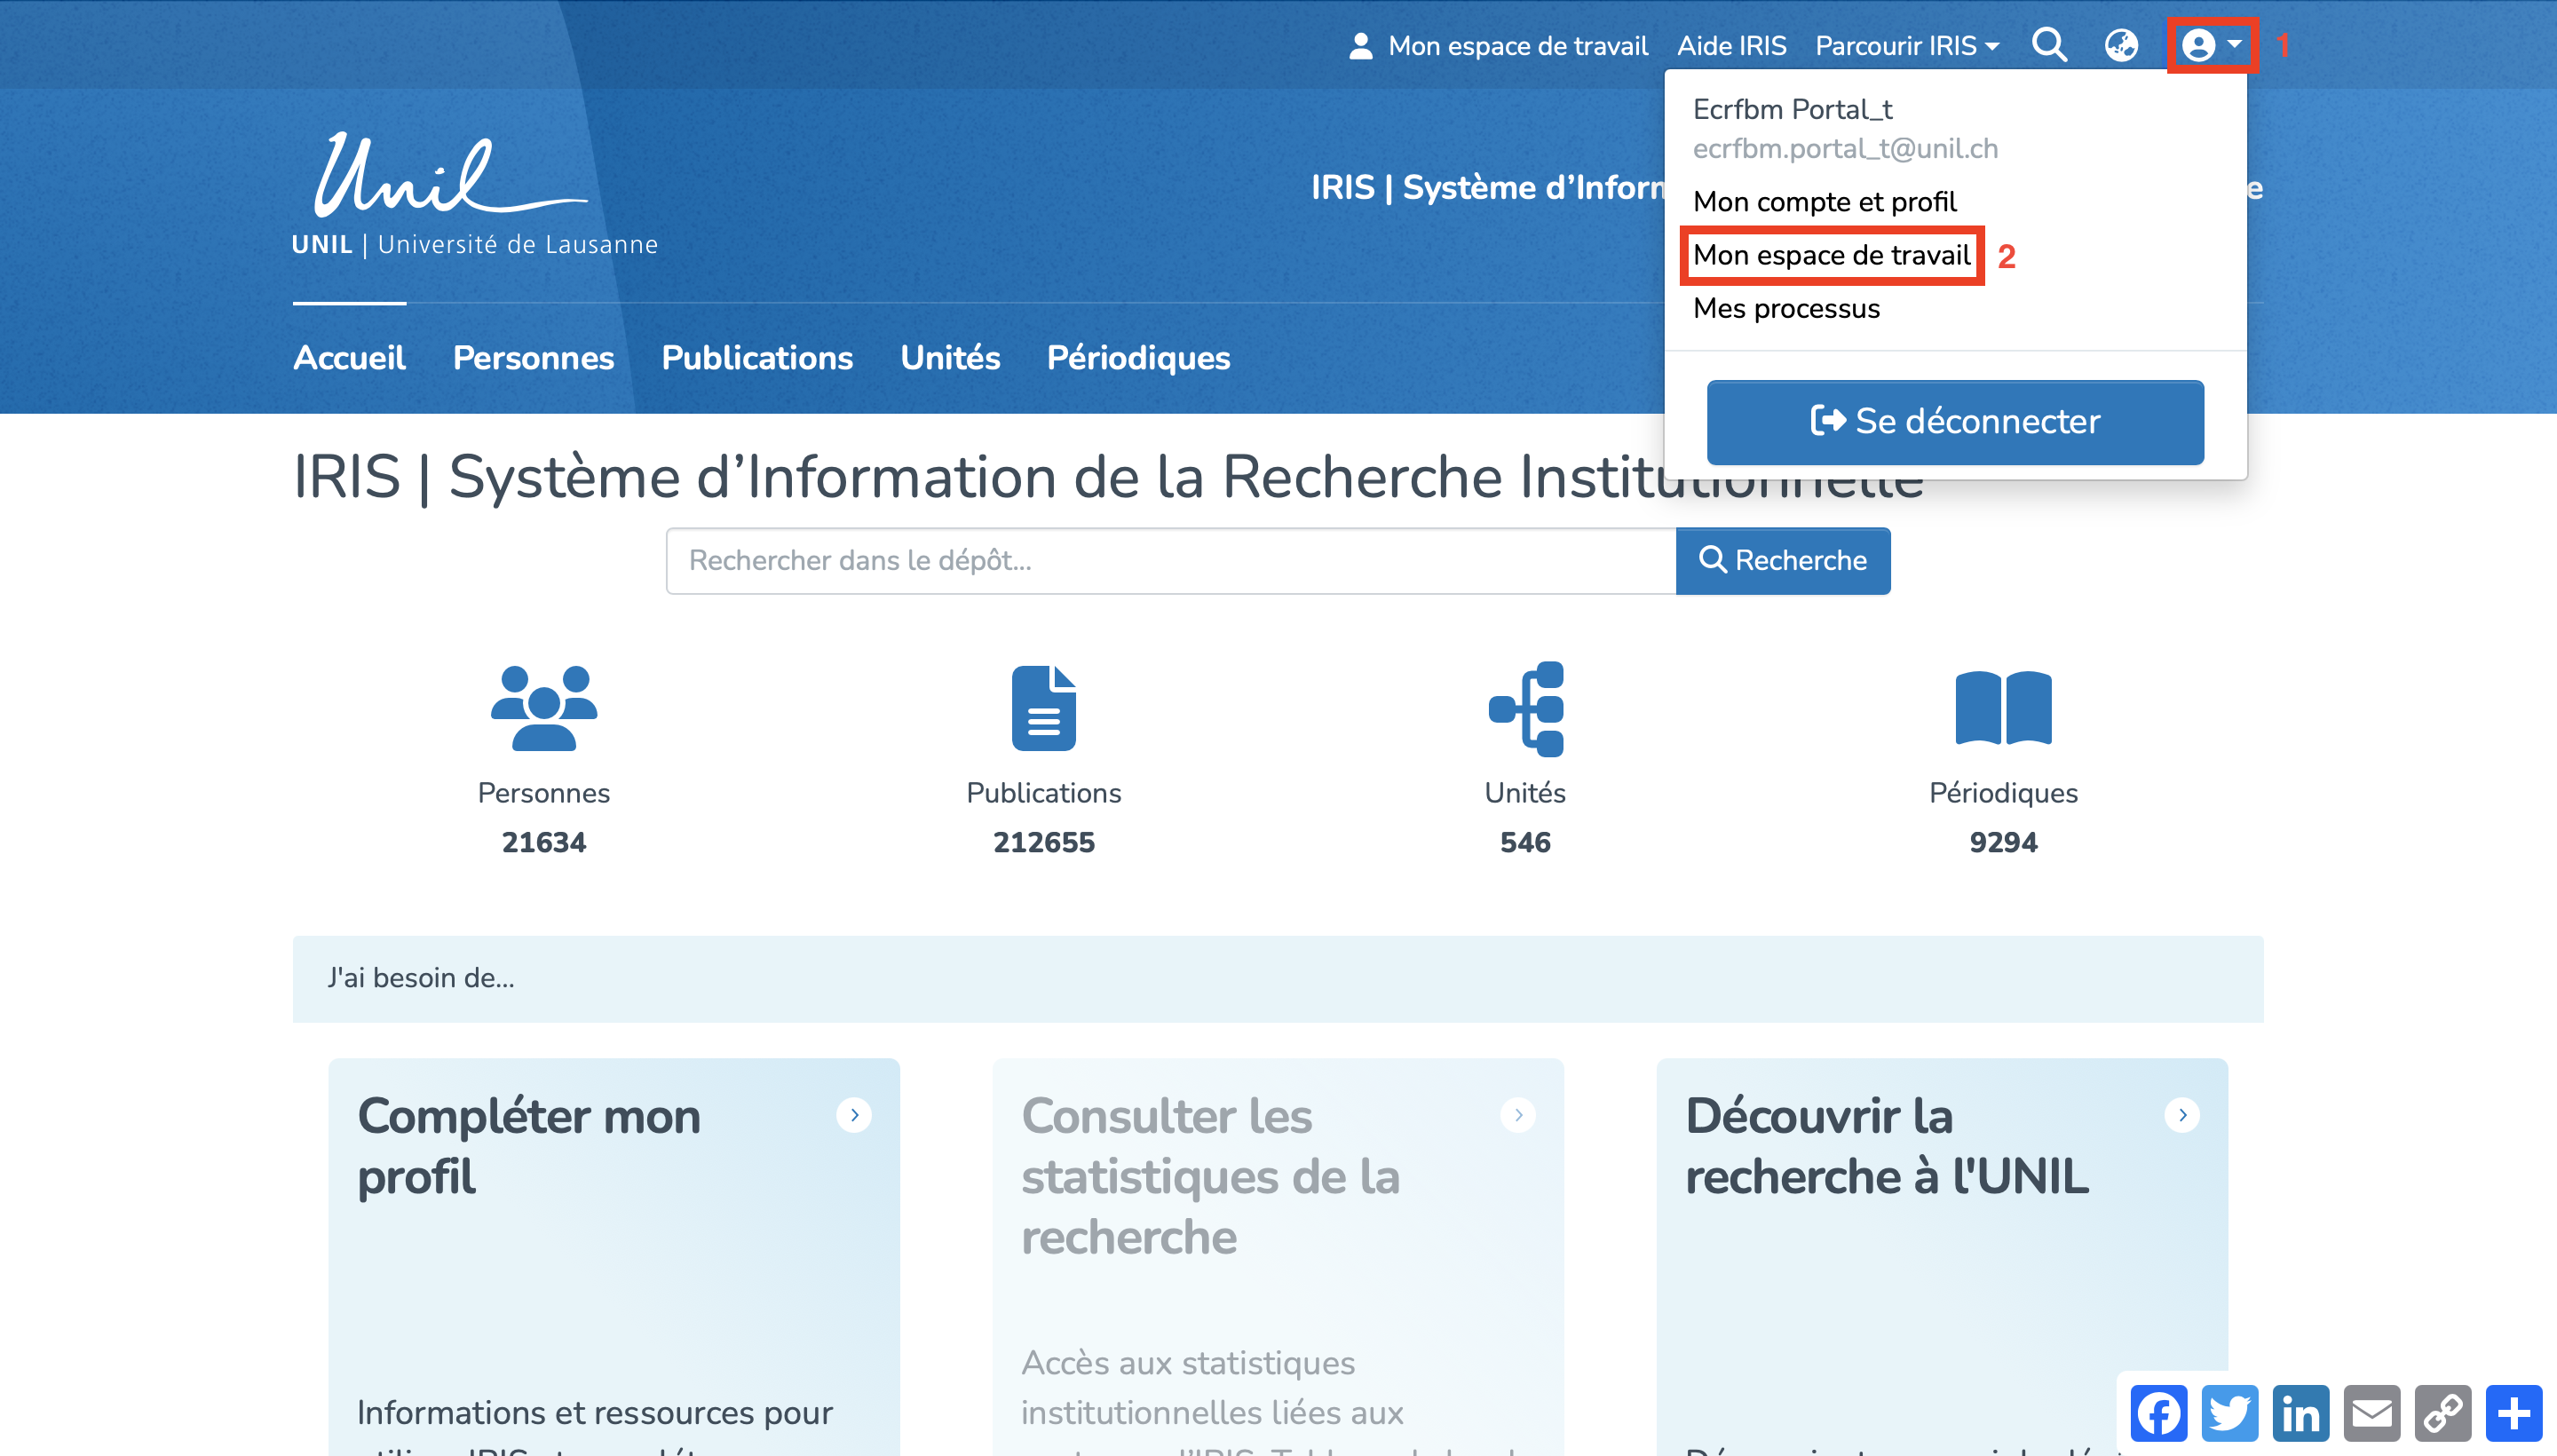2557x1456 pixels.
Task: Share page via Email envelope icon
Action: pos(2371,1413)
